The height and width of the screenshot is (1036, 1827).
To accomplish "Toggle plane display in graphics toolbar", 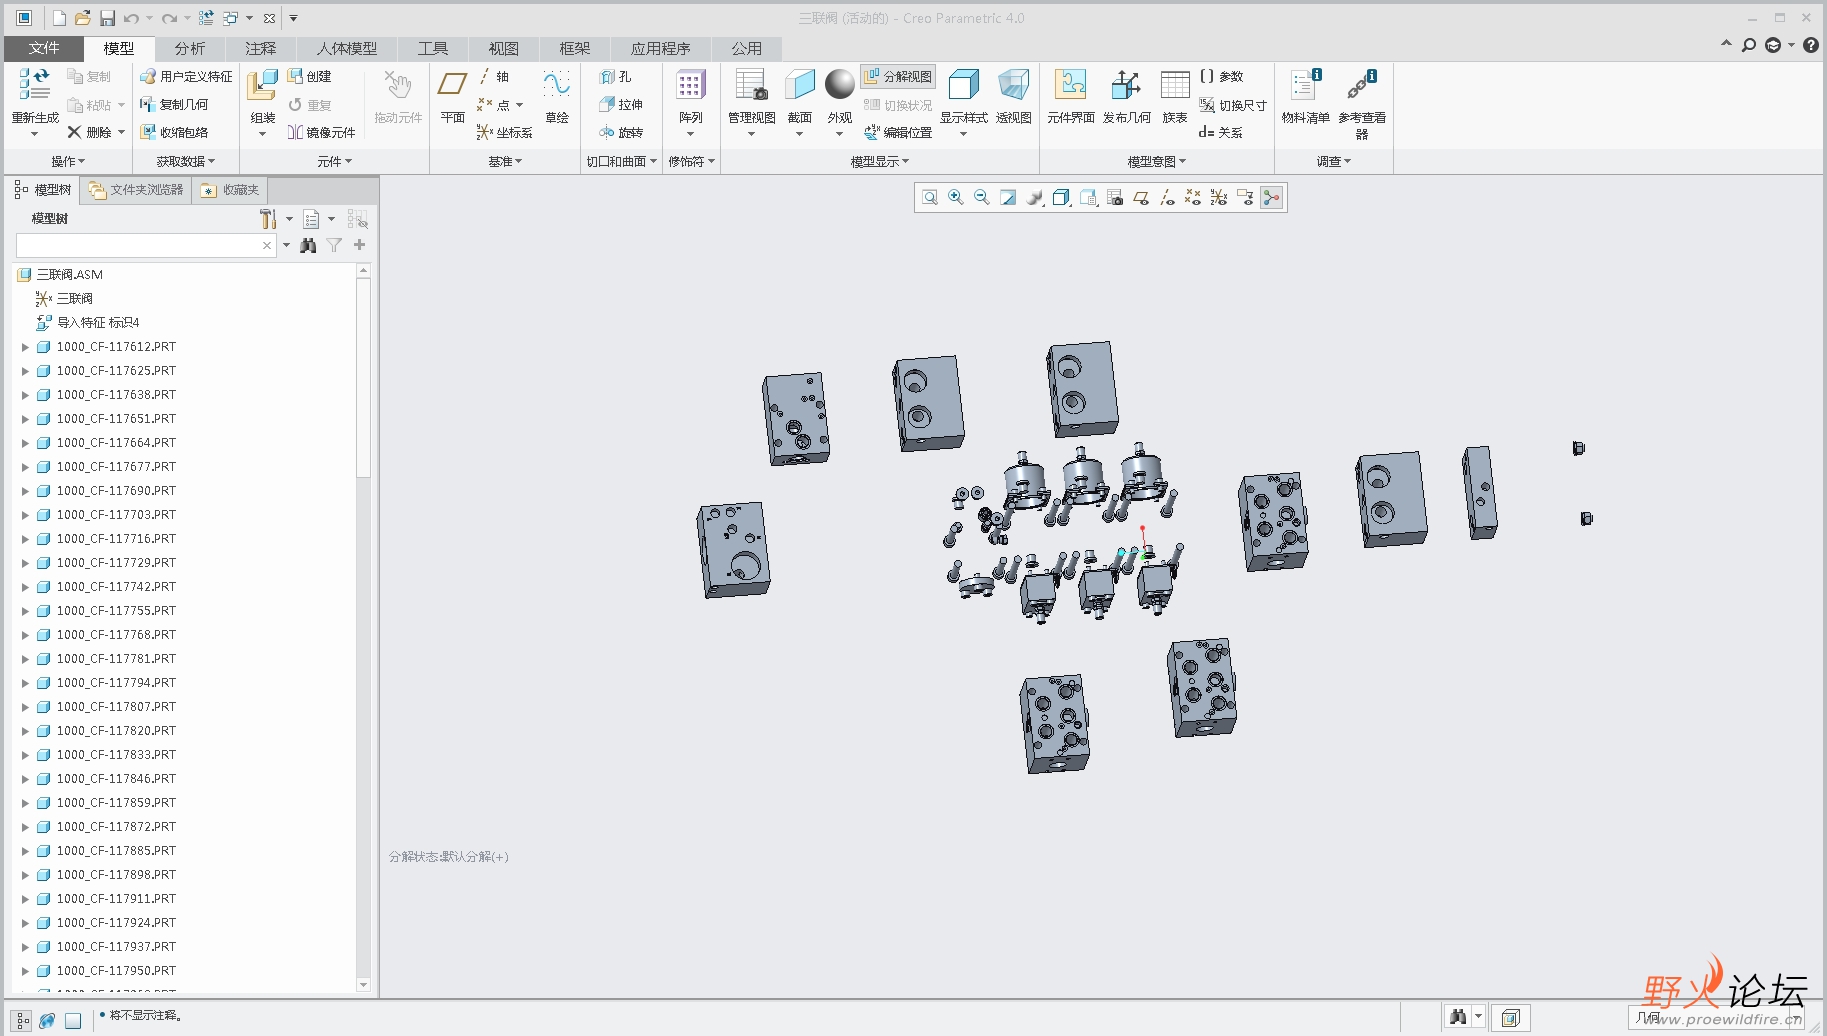I will (x=1140, y=198).
